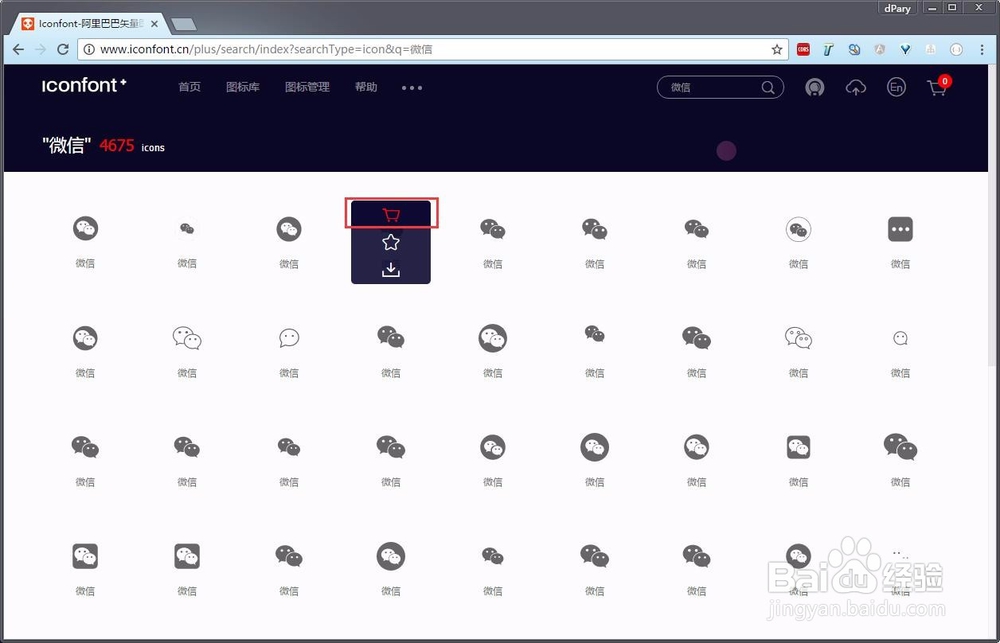Screen dimensions: 1000x643
Task: Switch site language with En icon
Action: 896,87
